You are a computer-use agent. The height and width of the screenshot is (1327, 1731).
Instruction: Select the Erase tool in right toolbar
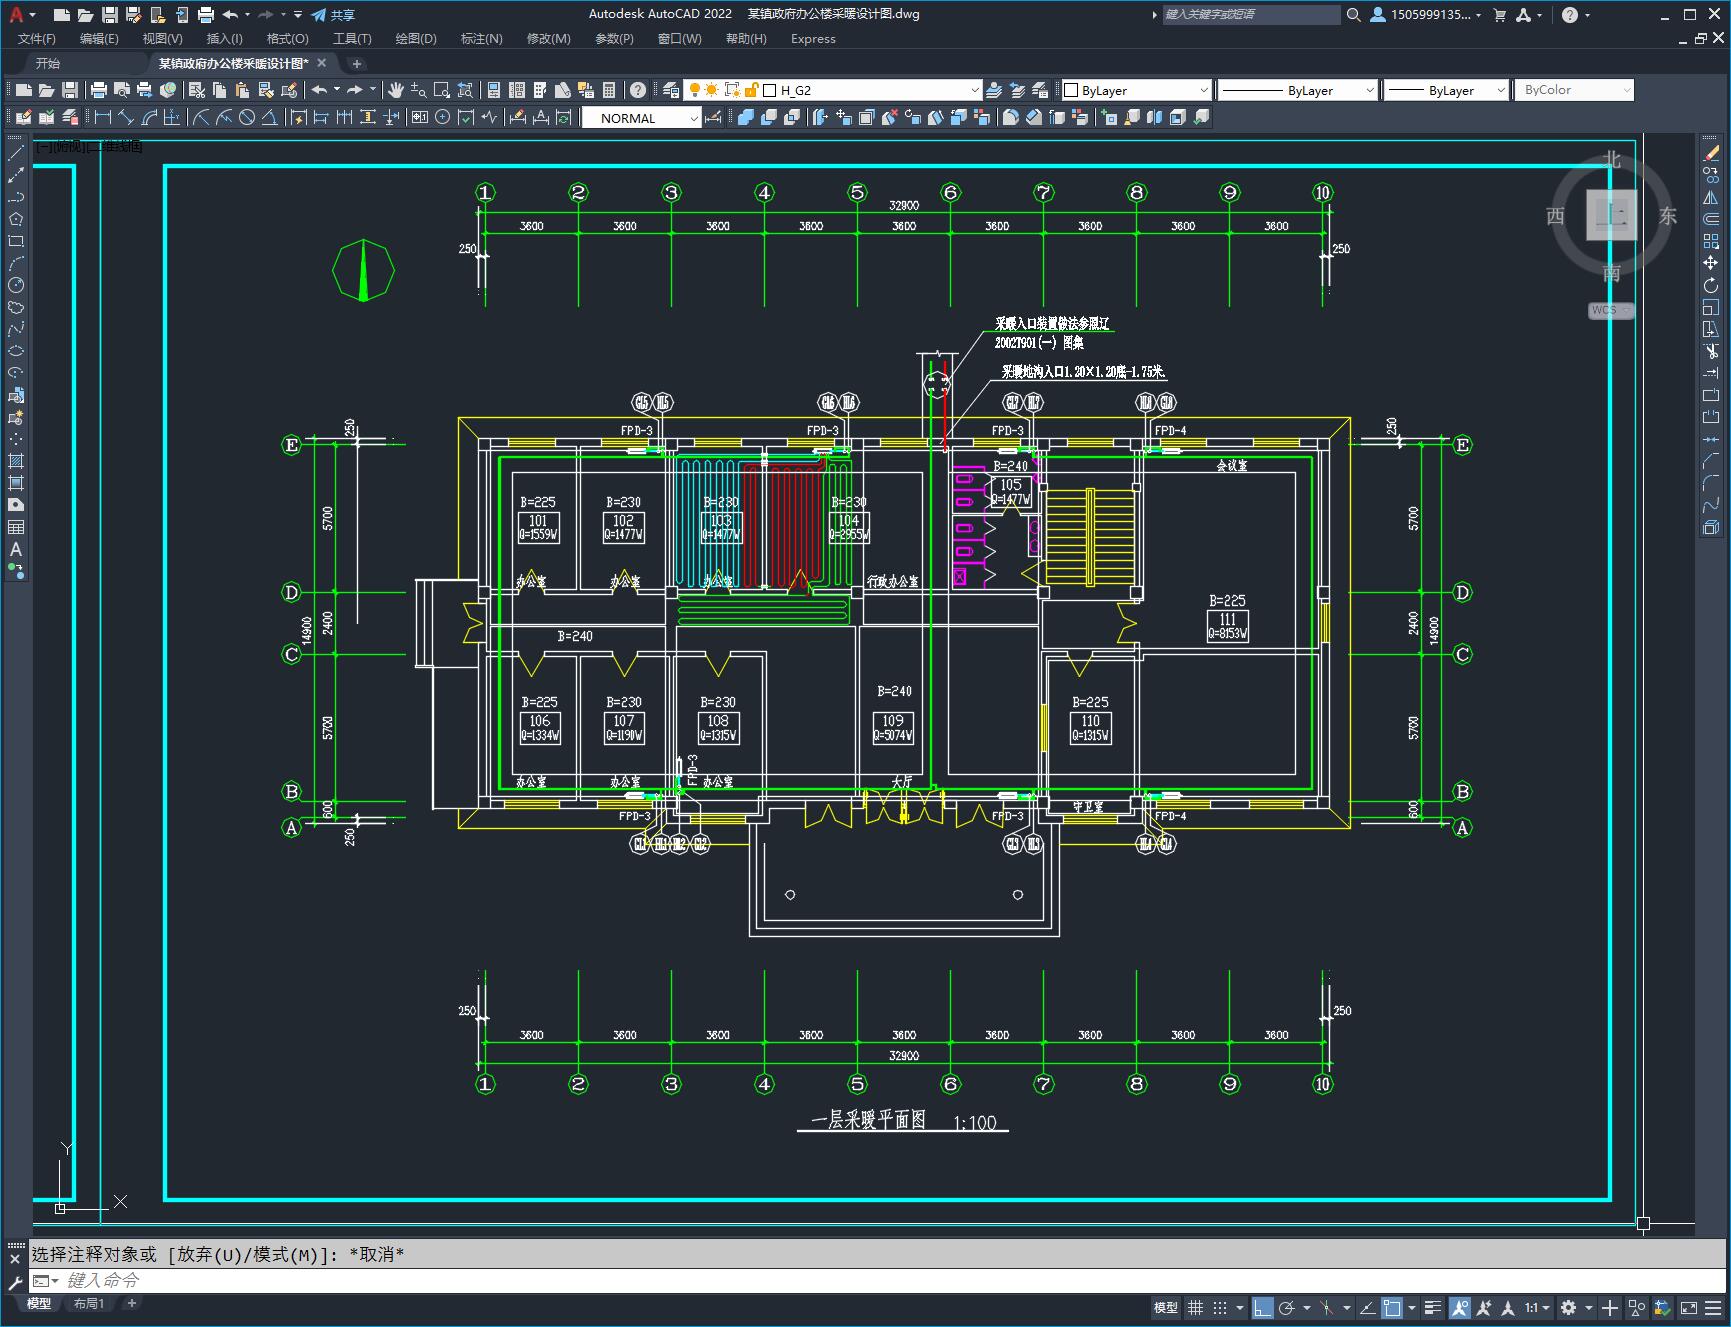coord(1711,153)
